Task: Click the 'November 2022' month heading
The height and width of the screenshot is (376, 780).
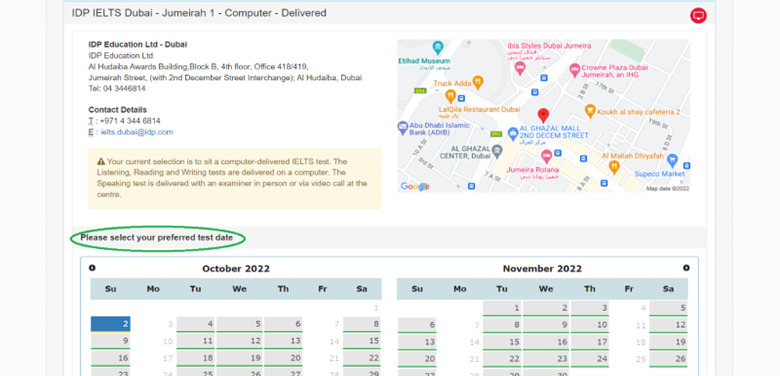Action: pos(542,269)
